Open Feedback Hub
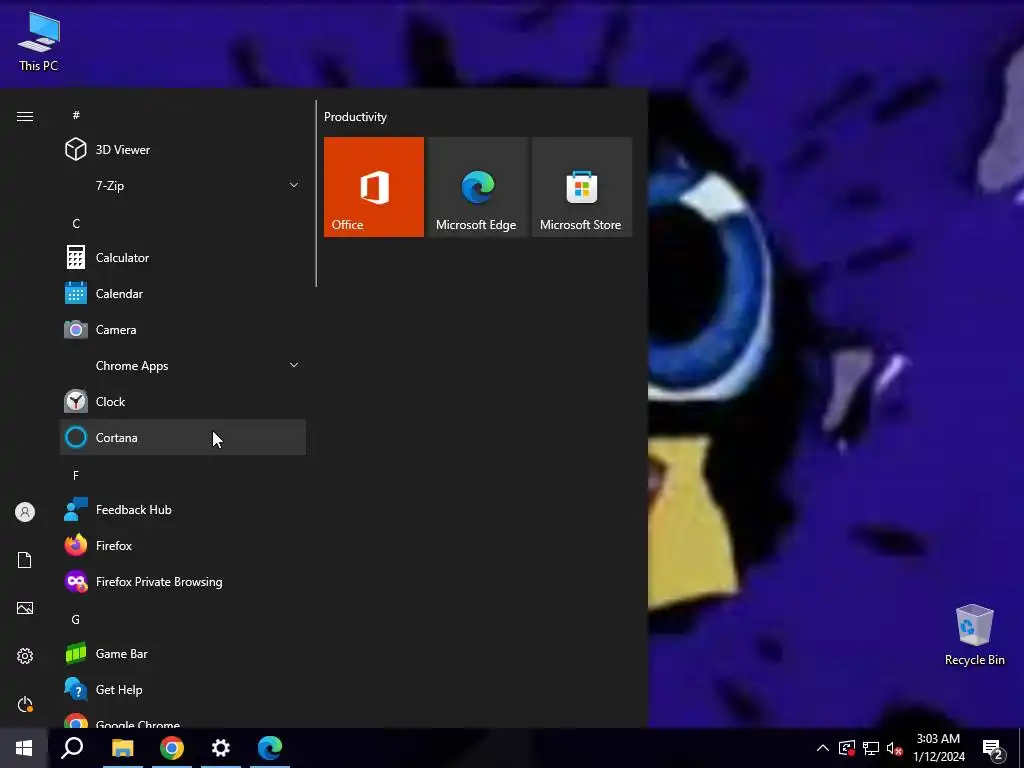Image resolution: width=1024 pixels, height=768 pixels. (183, 509)
